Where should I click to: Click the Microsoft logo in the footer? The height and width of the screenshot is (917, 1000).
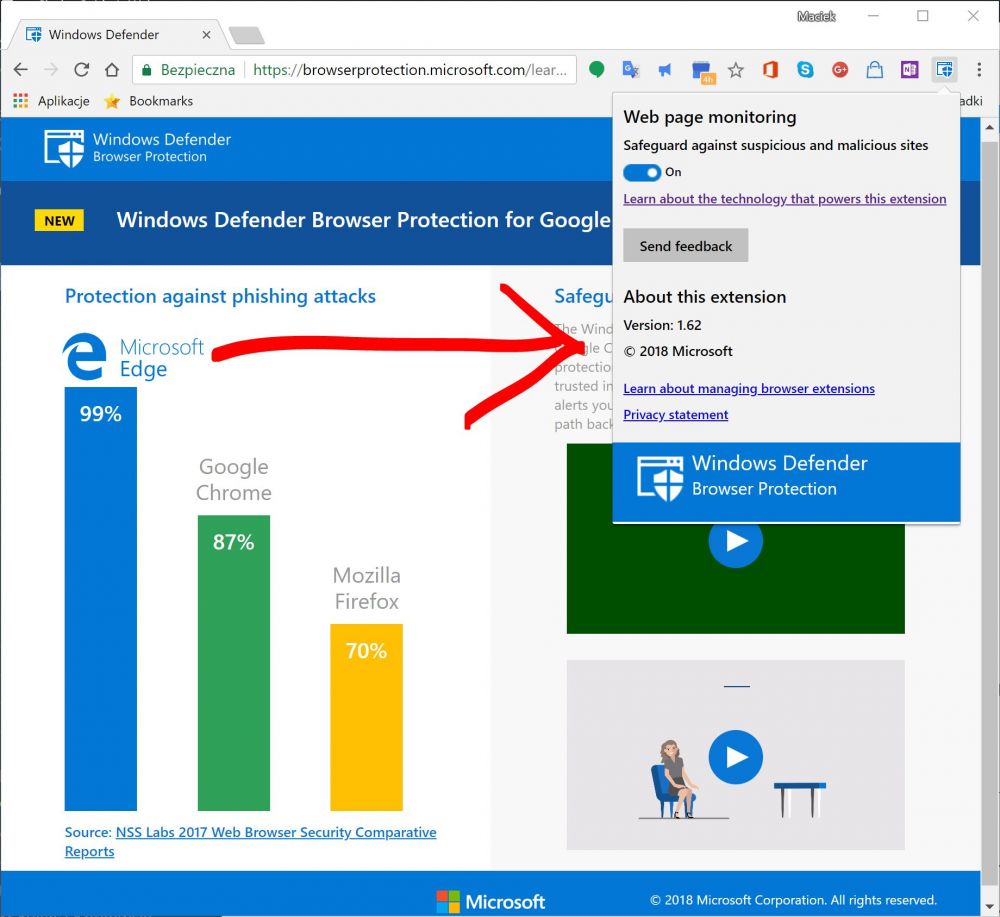(490, 901)
